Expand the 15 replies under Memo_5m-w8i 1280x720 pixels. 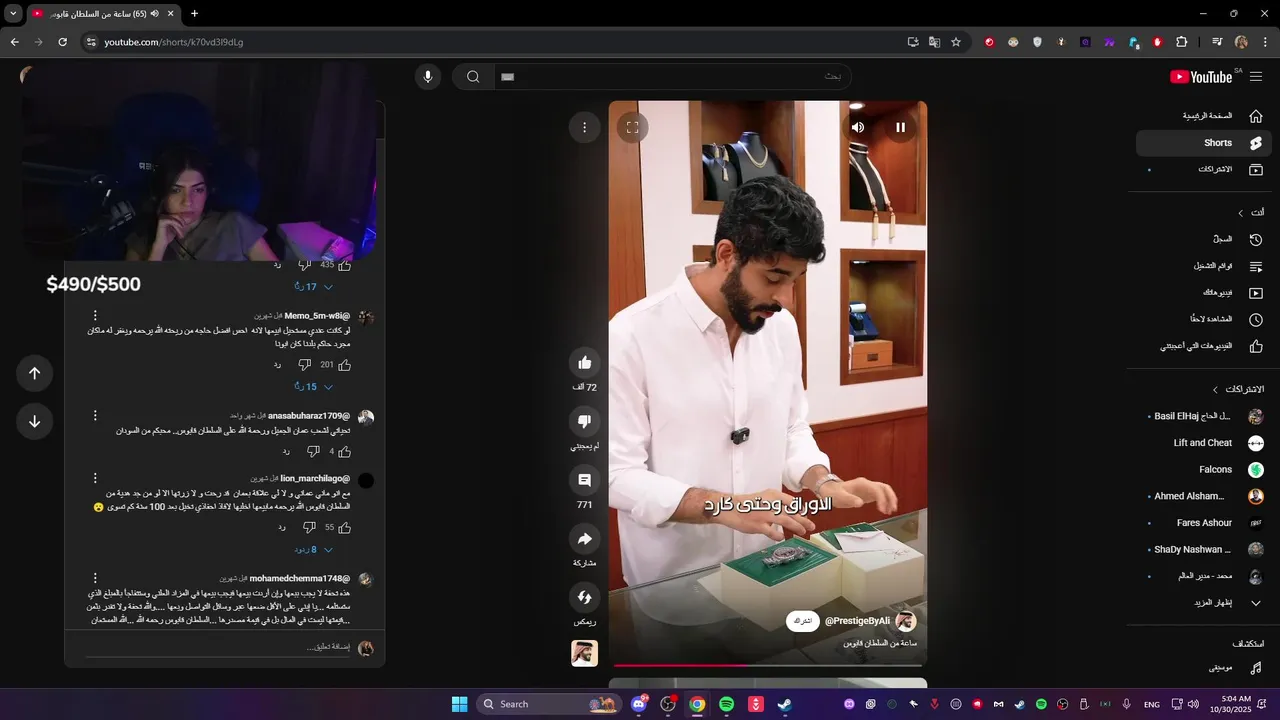313,387
